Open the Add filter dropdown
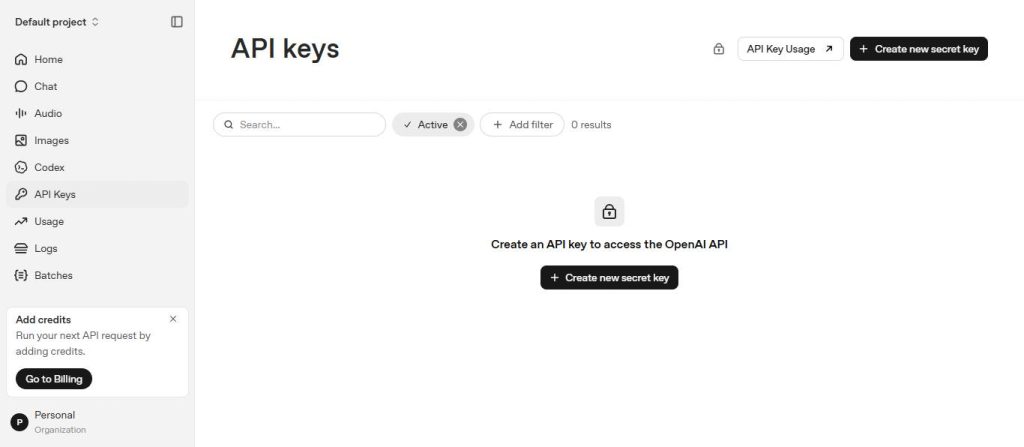 click(522, 125)
